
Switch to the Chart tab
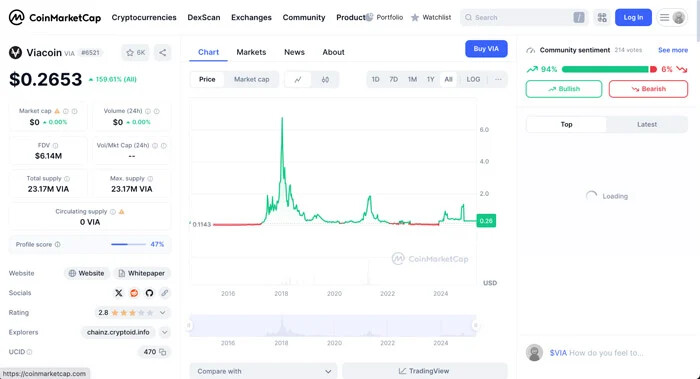coord(208,52)
